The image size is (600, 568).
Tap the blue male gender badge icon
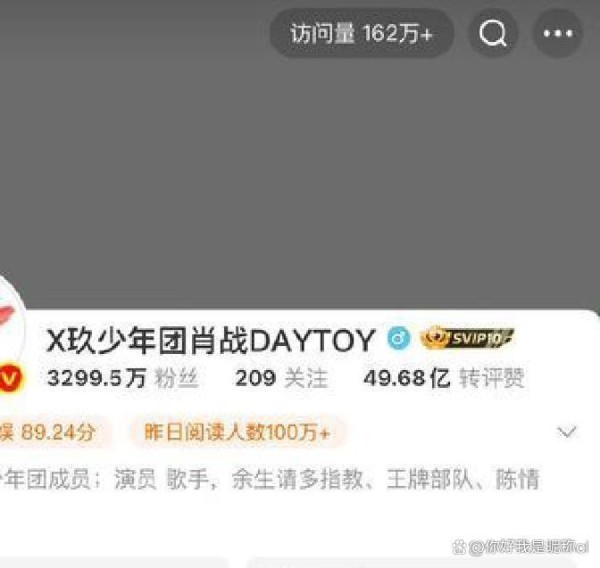tap(399, 338)
